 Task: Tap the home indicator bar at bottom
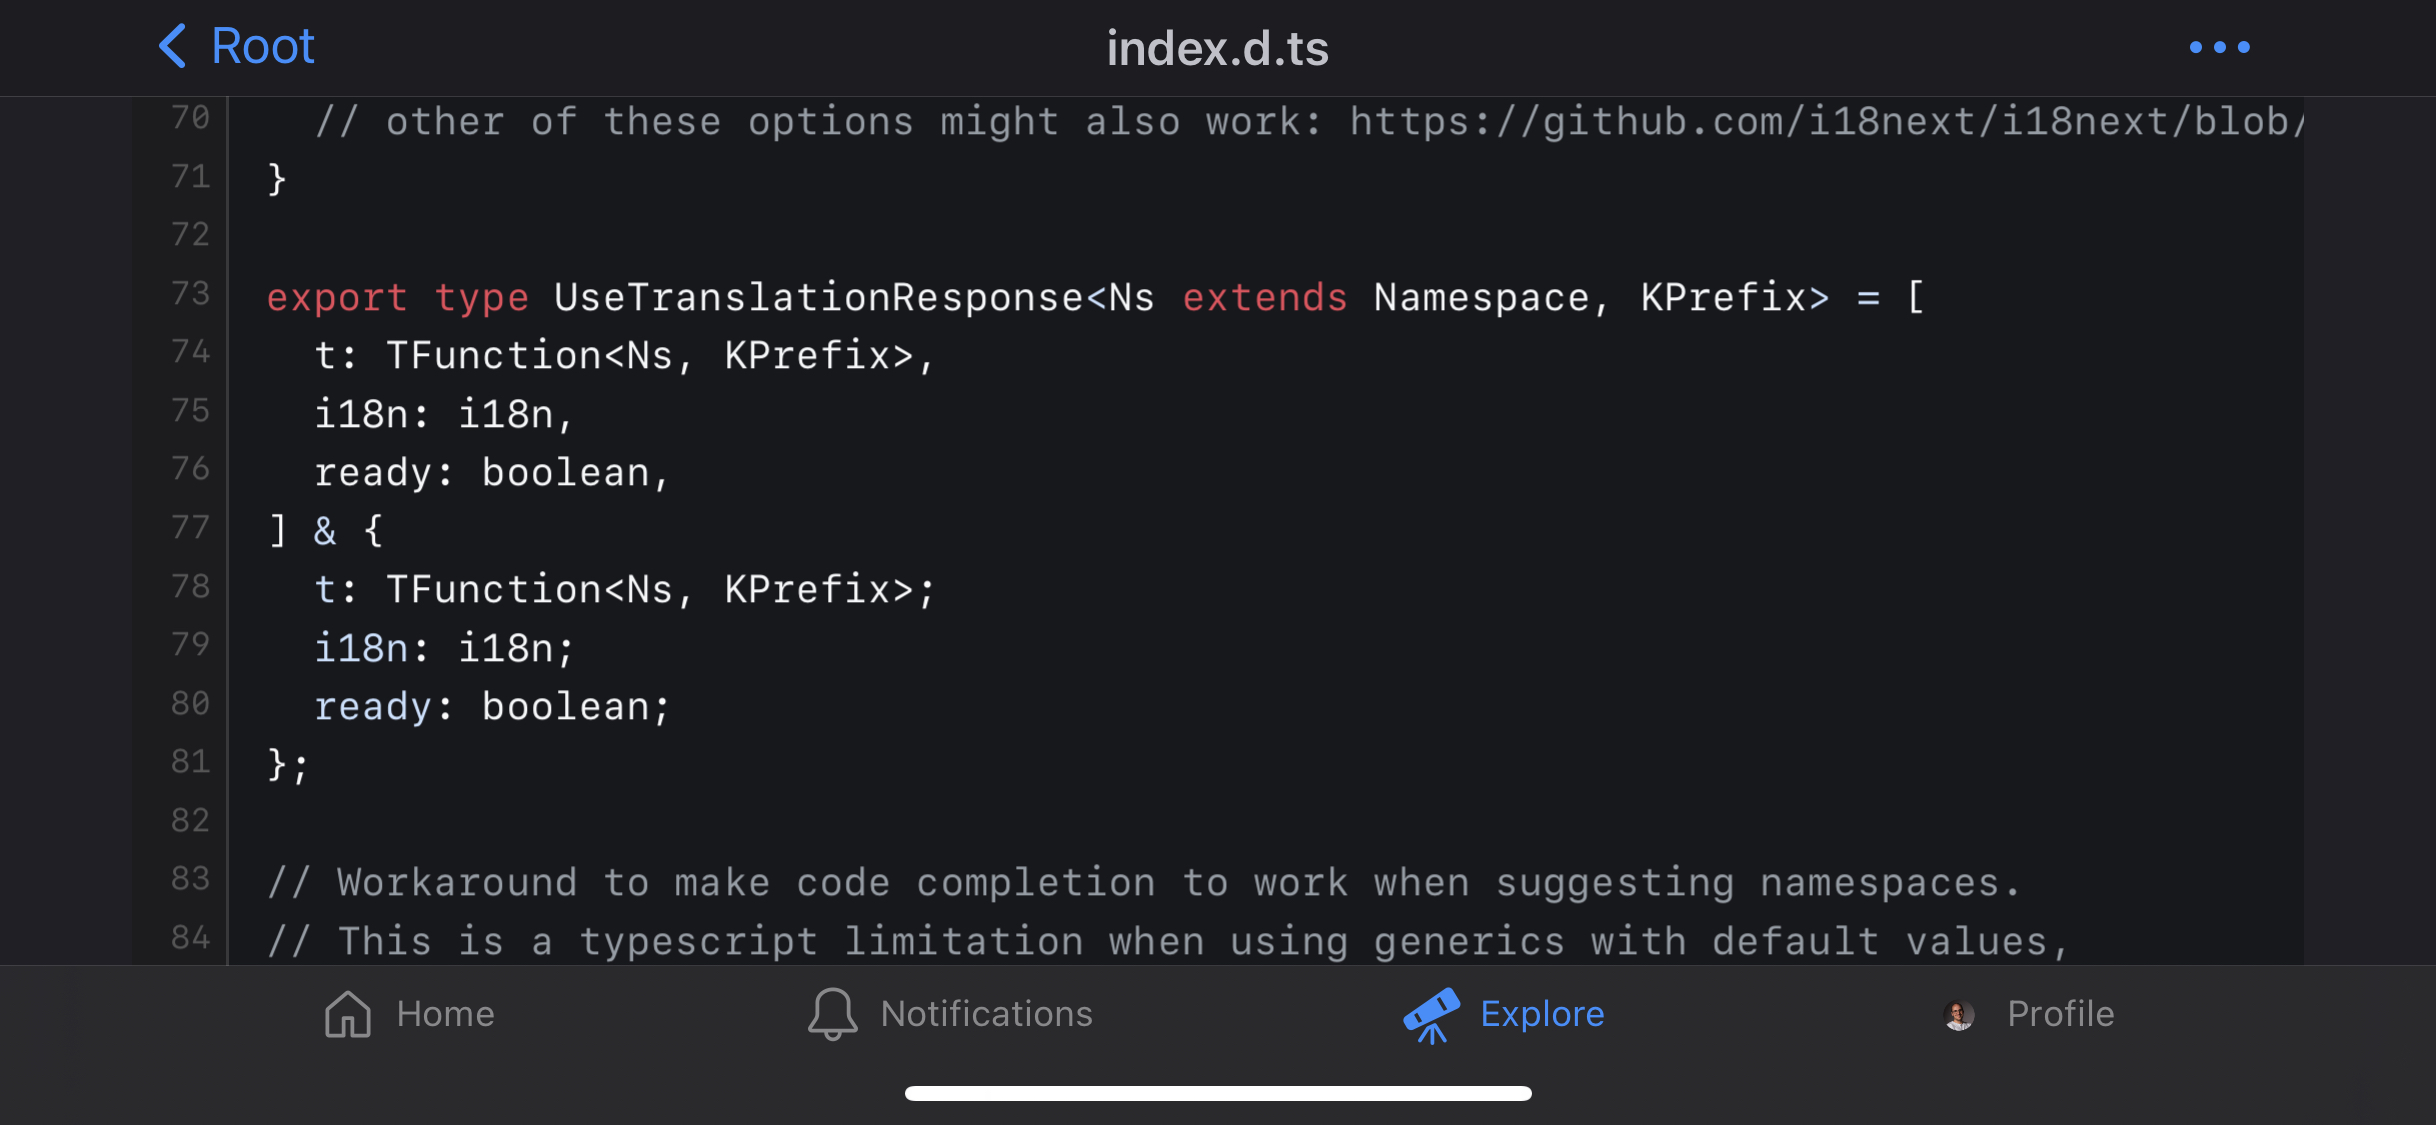tap(1218, 1093)
